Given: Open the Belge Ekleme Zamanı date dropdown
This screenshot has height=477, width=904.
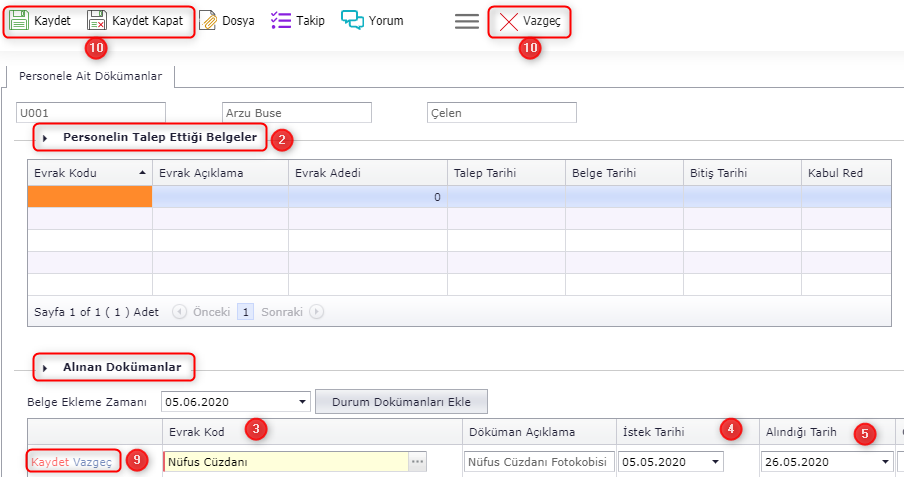Looking at the screenshot, I should point(303,402).
